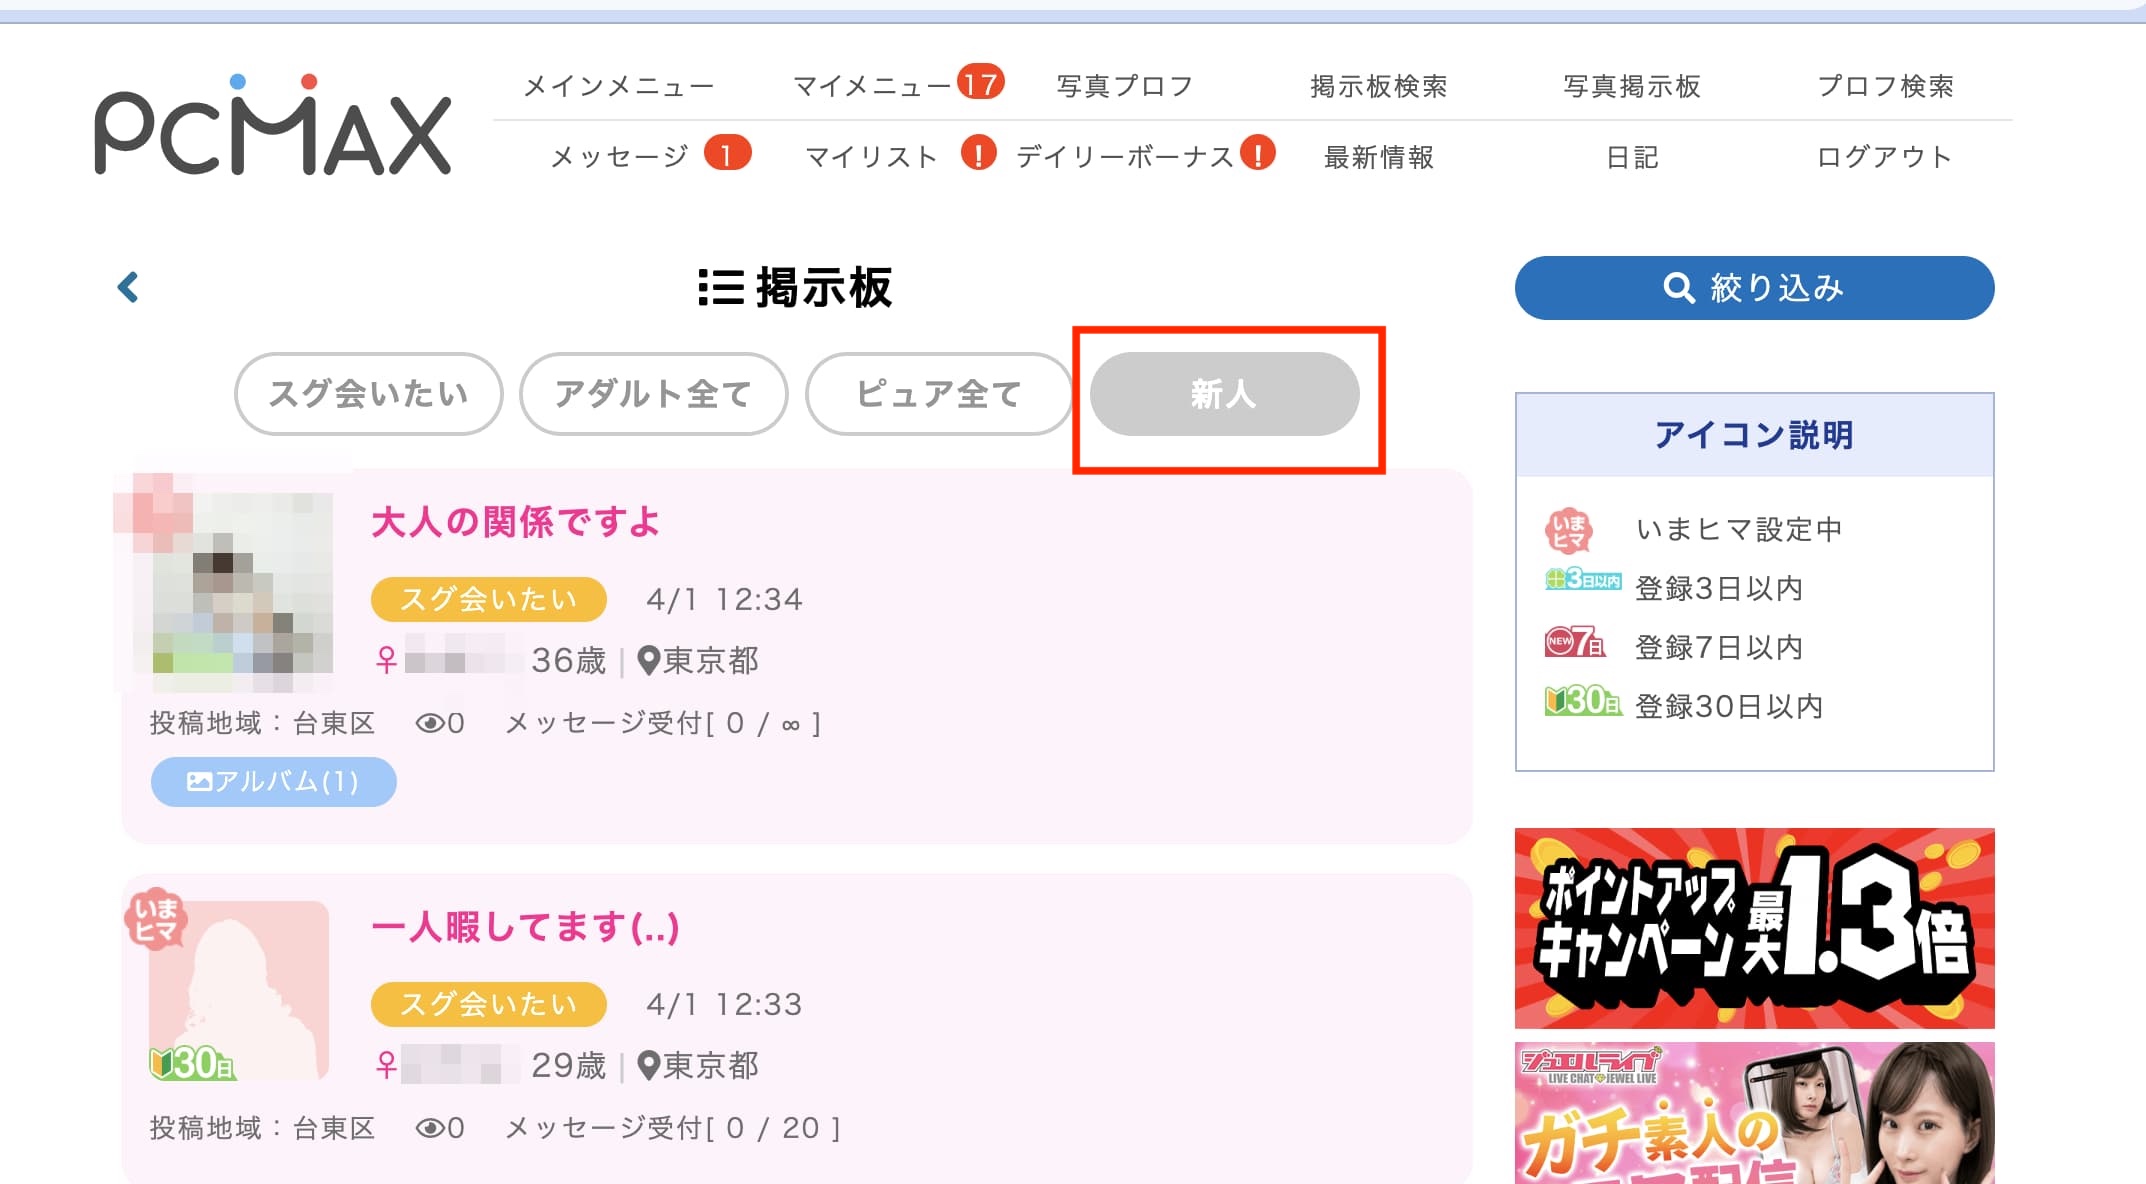Select the ピュア全て filter
This screenshot has height=1184, width=2146.
[939, 394]
